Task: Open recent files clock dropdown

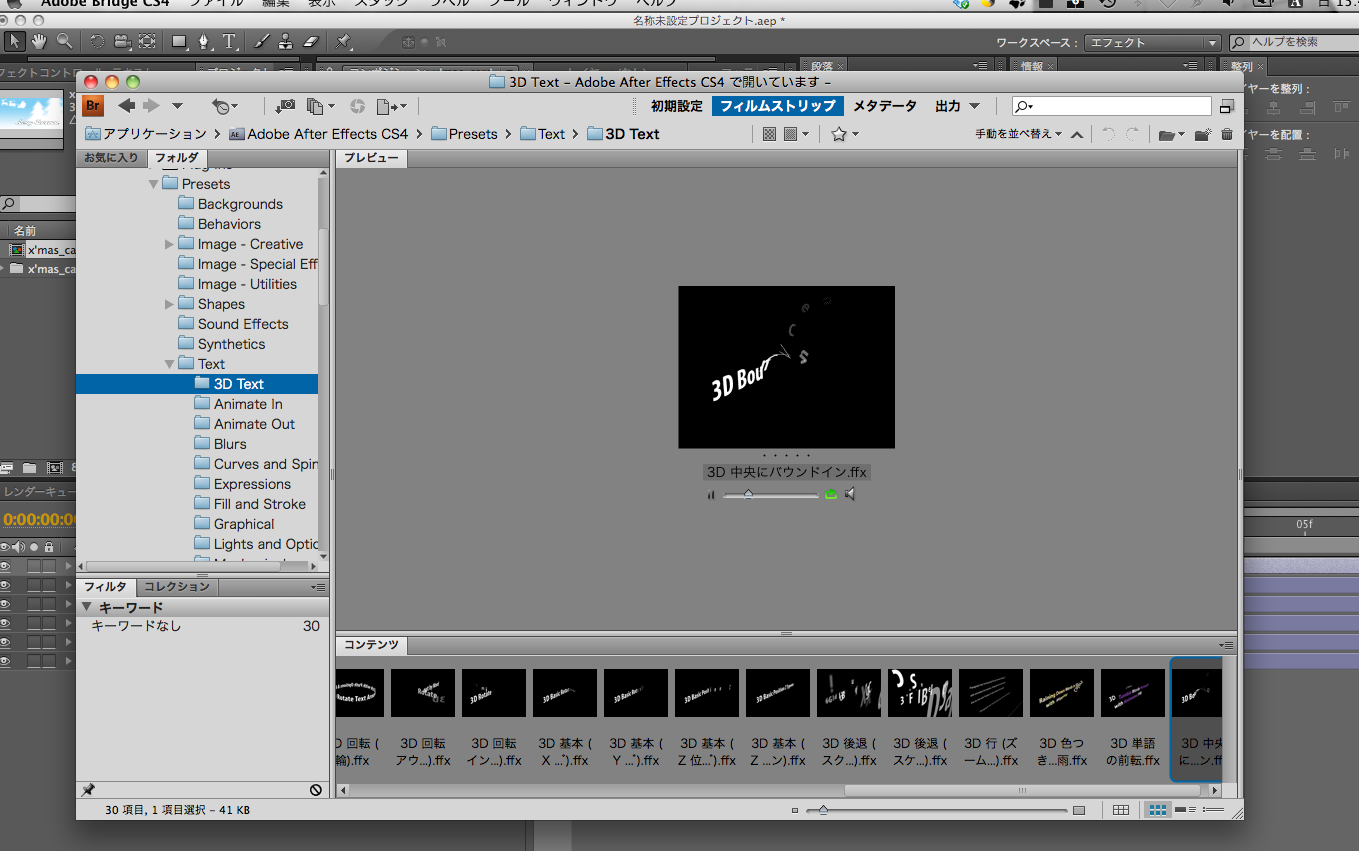Action: [225, 106]
